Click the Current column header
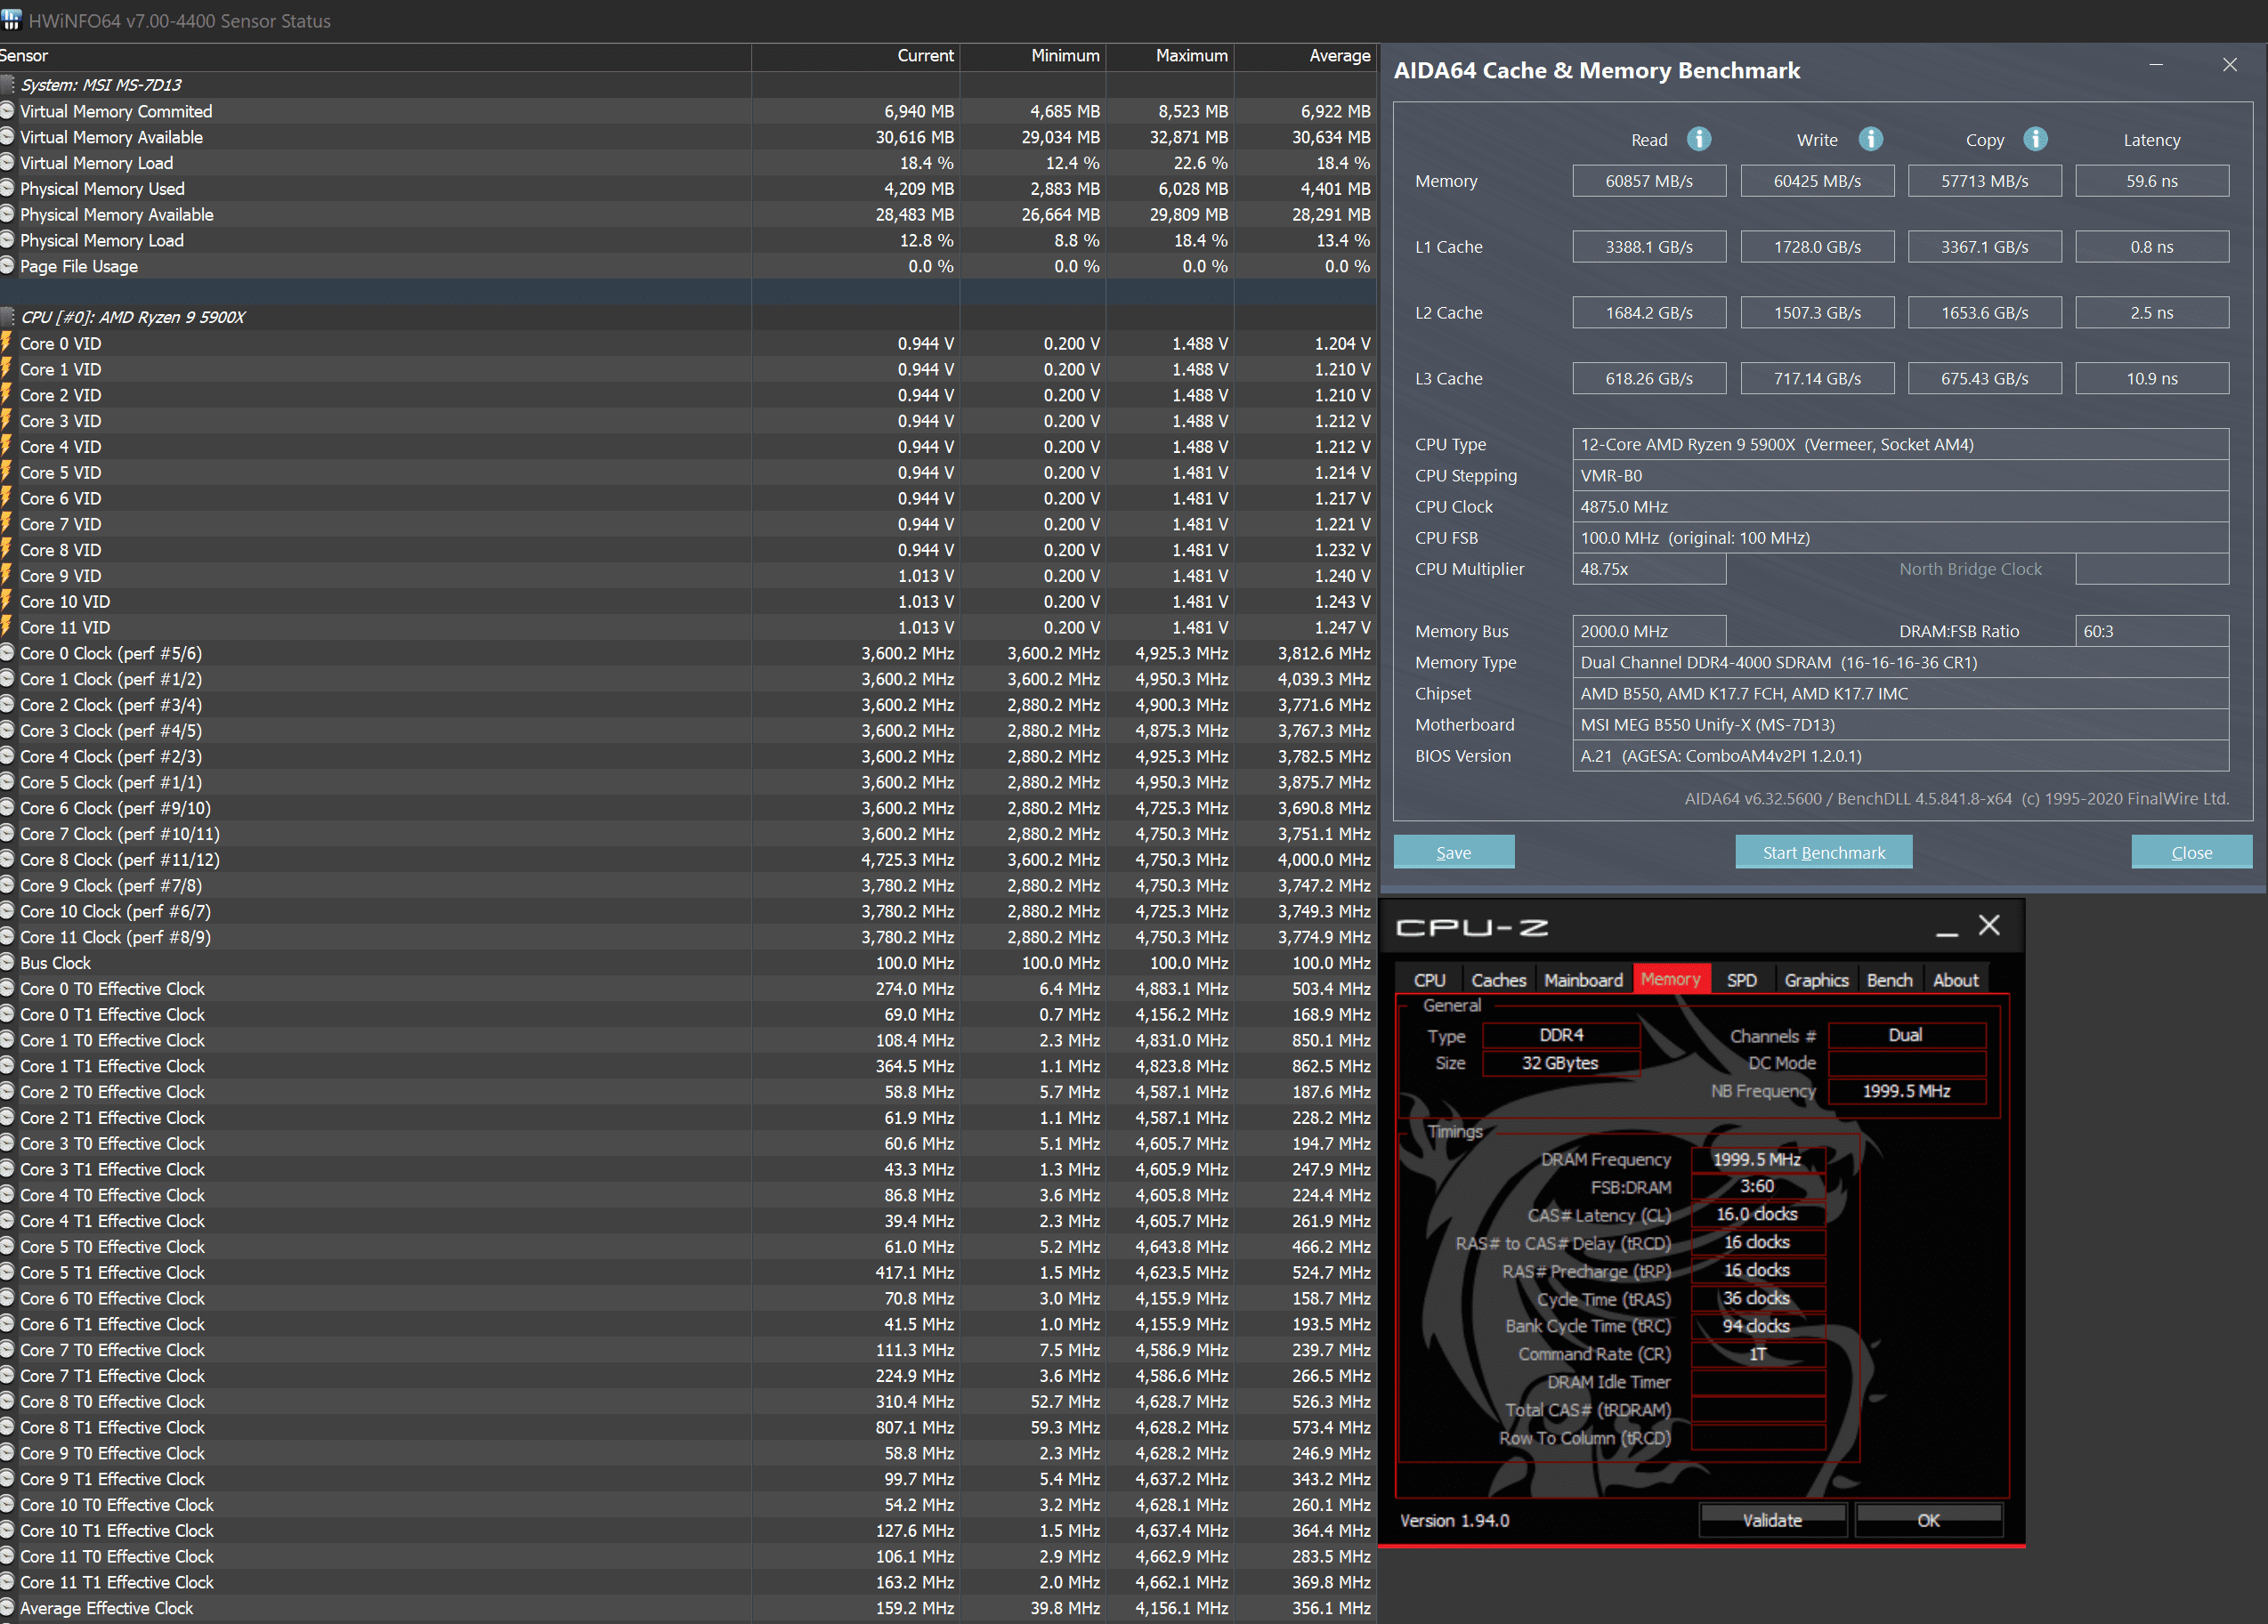This screenshot has width=2268, height=1624. coord(856,56)
